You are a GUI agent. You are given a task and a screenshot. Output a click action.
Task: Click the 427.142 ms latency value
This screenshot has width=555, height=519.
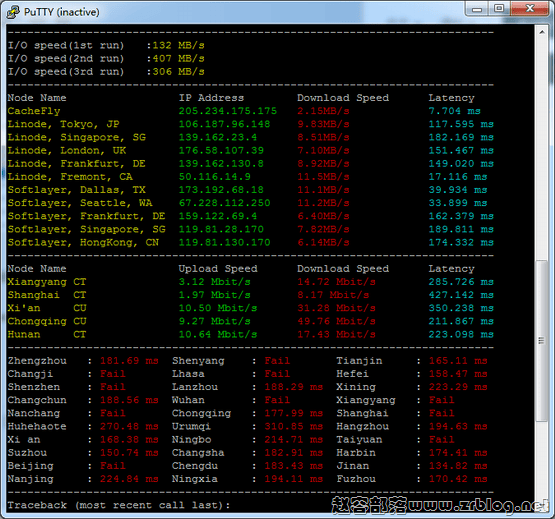click(x=461, y=295)
